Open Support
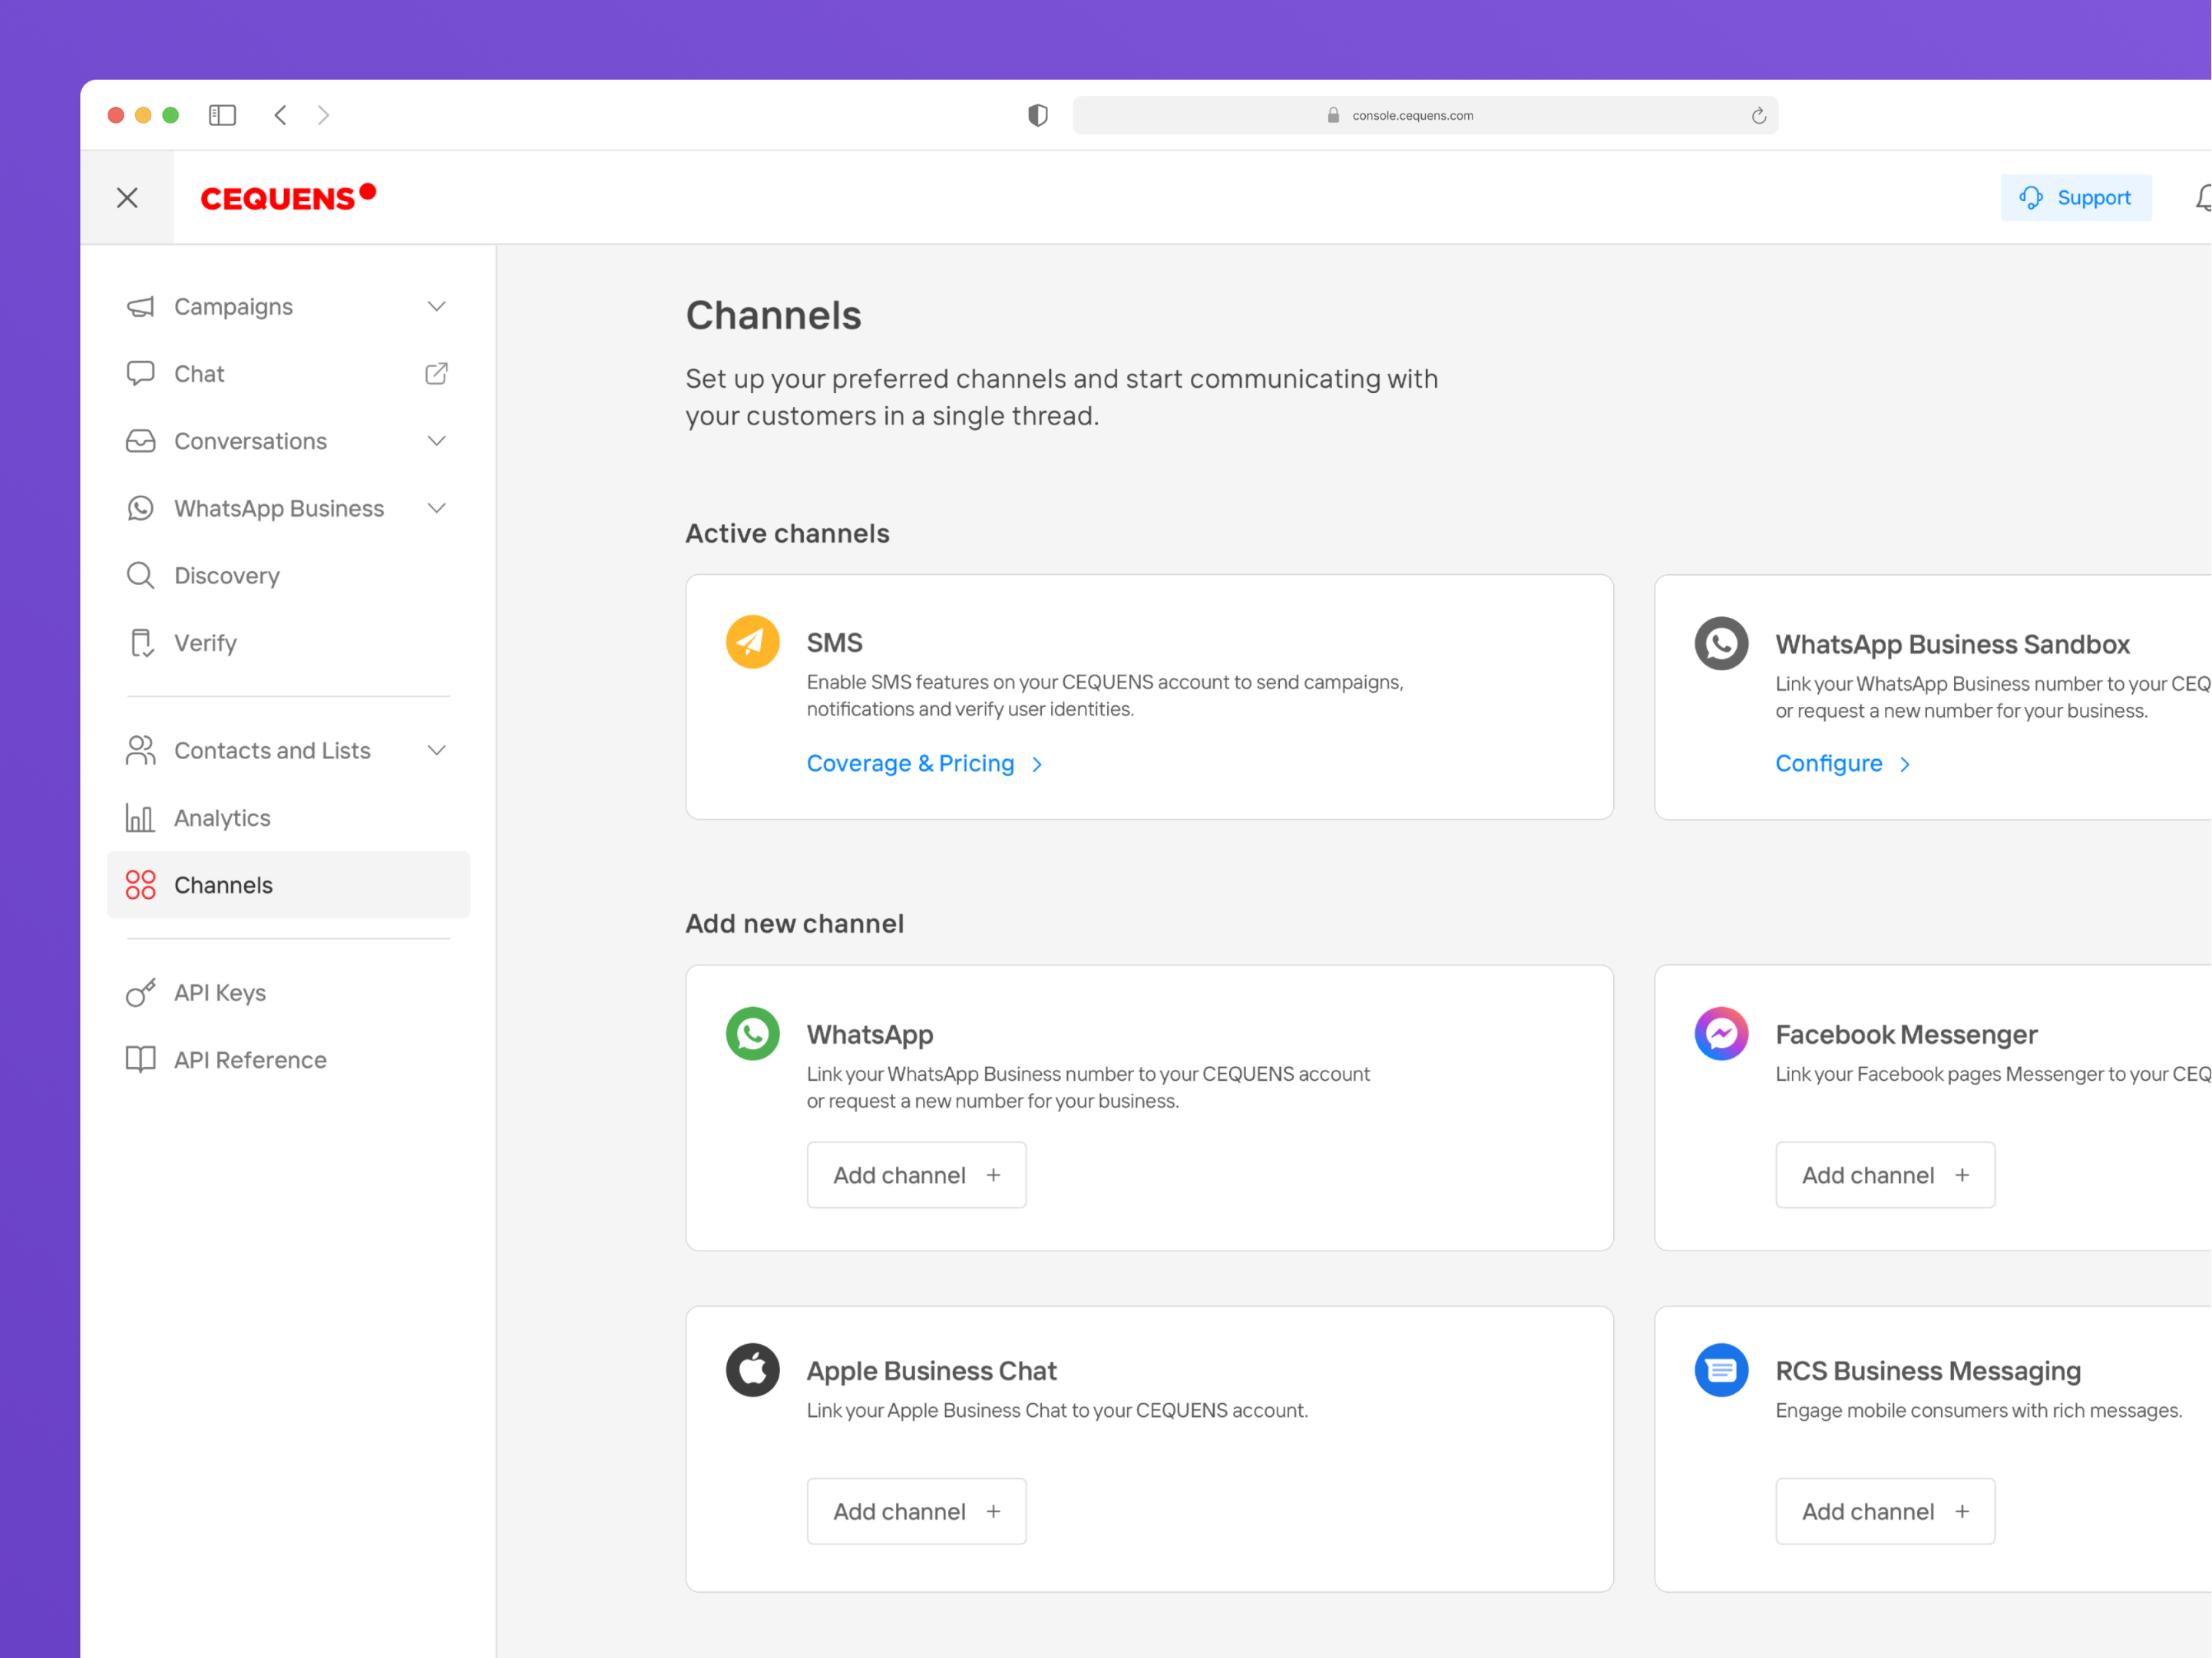Viewport: 2212px width, 1658px height. pyautogui.click(x=2076, y=198)
